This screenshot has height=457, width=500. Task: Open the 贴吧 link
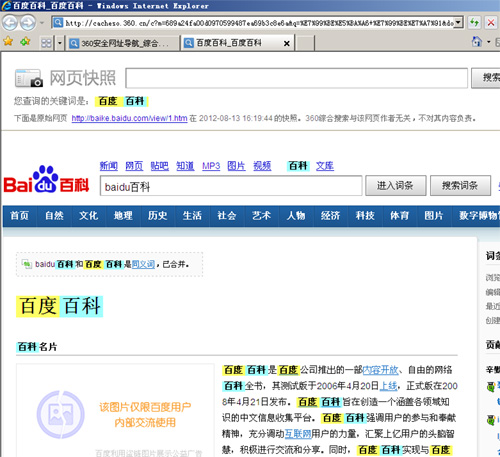[160, 166]
